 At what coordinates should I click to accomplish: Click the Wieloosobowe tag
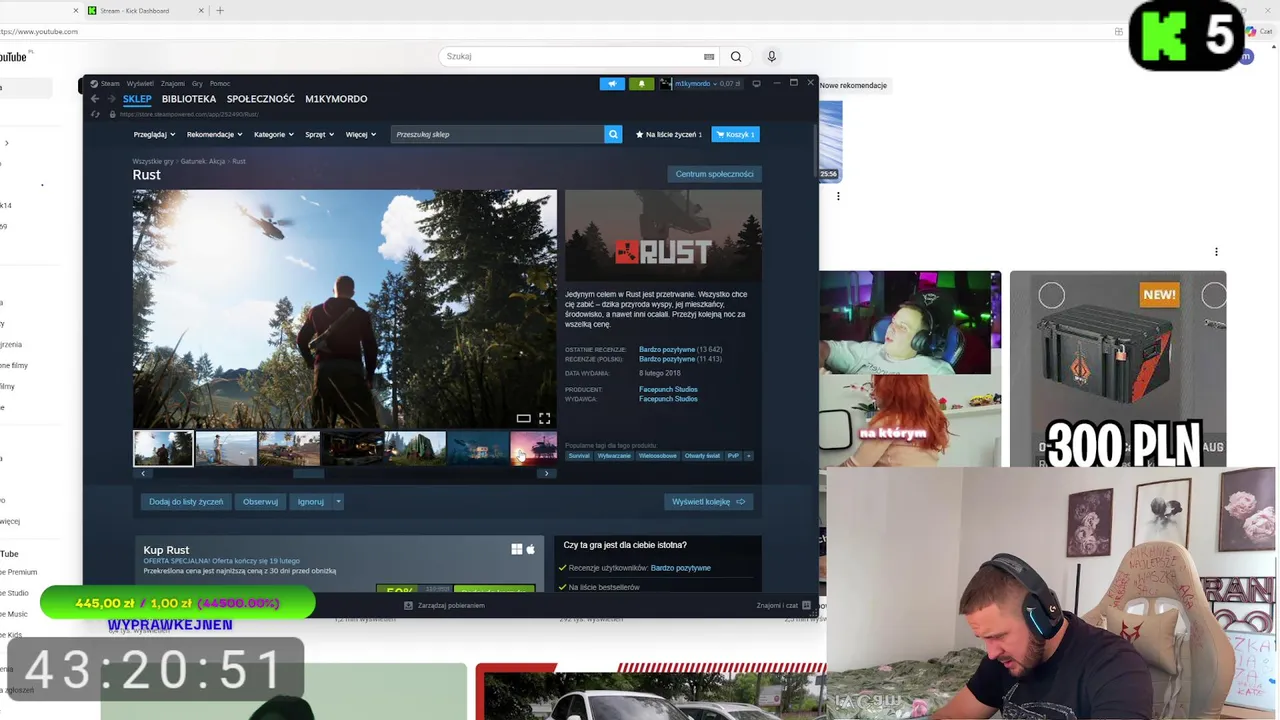(x=658, y=456)
